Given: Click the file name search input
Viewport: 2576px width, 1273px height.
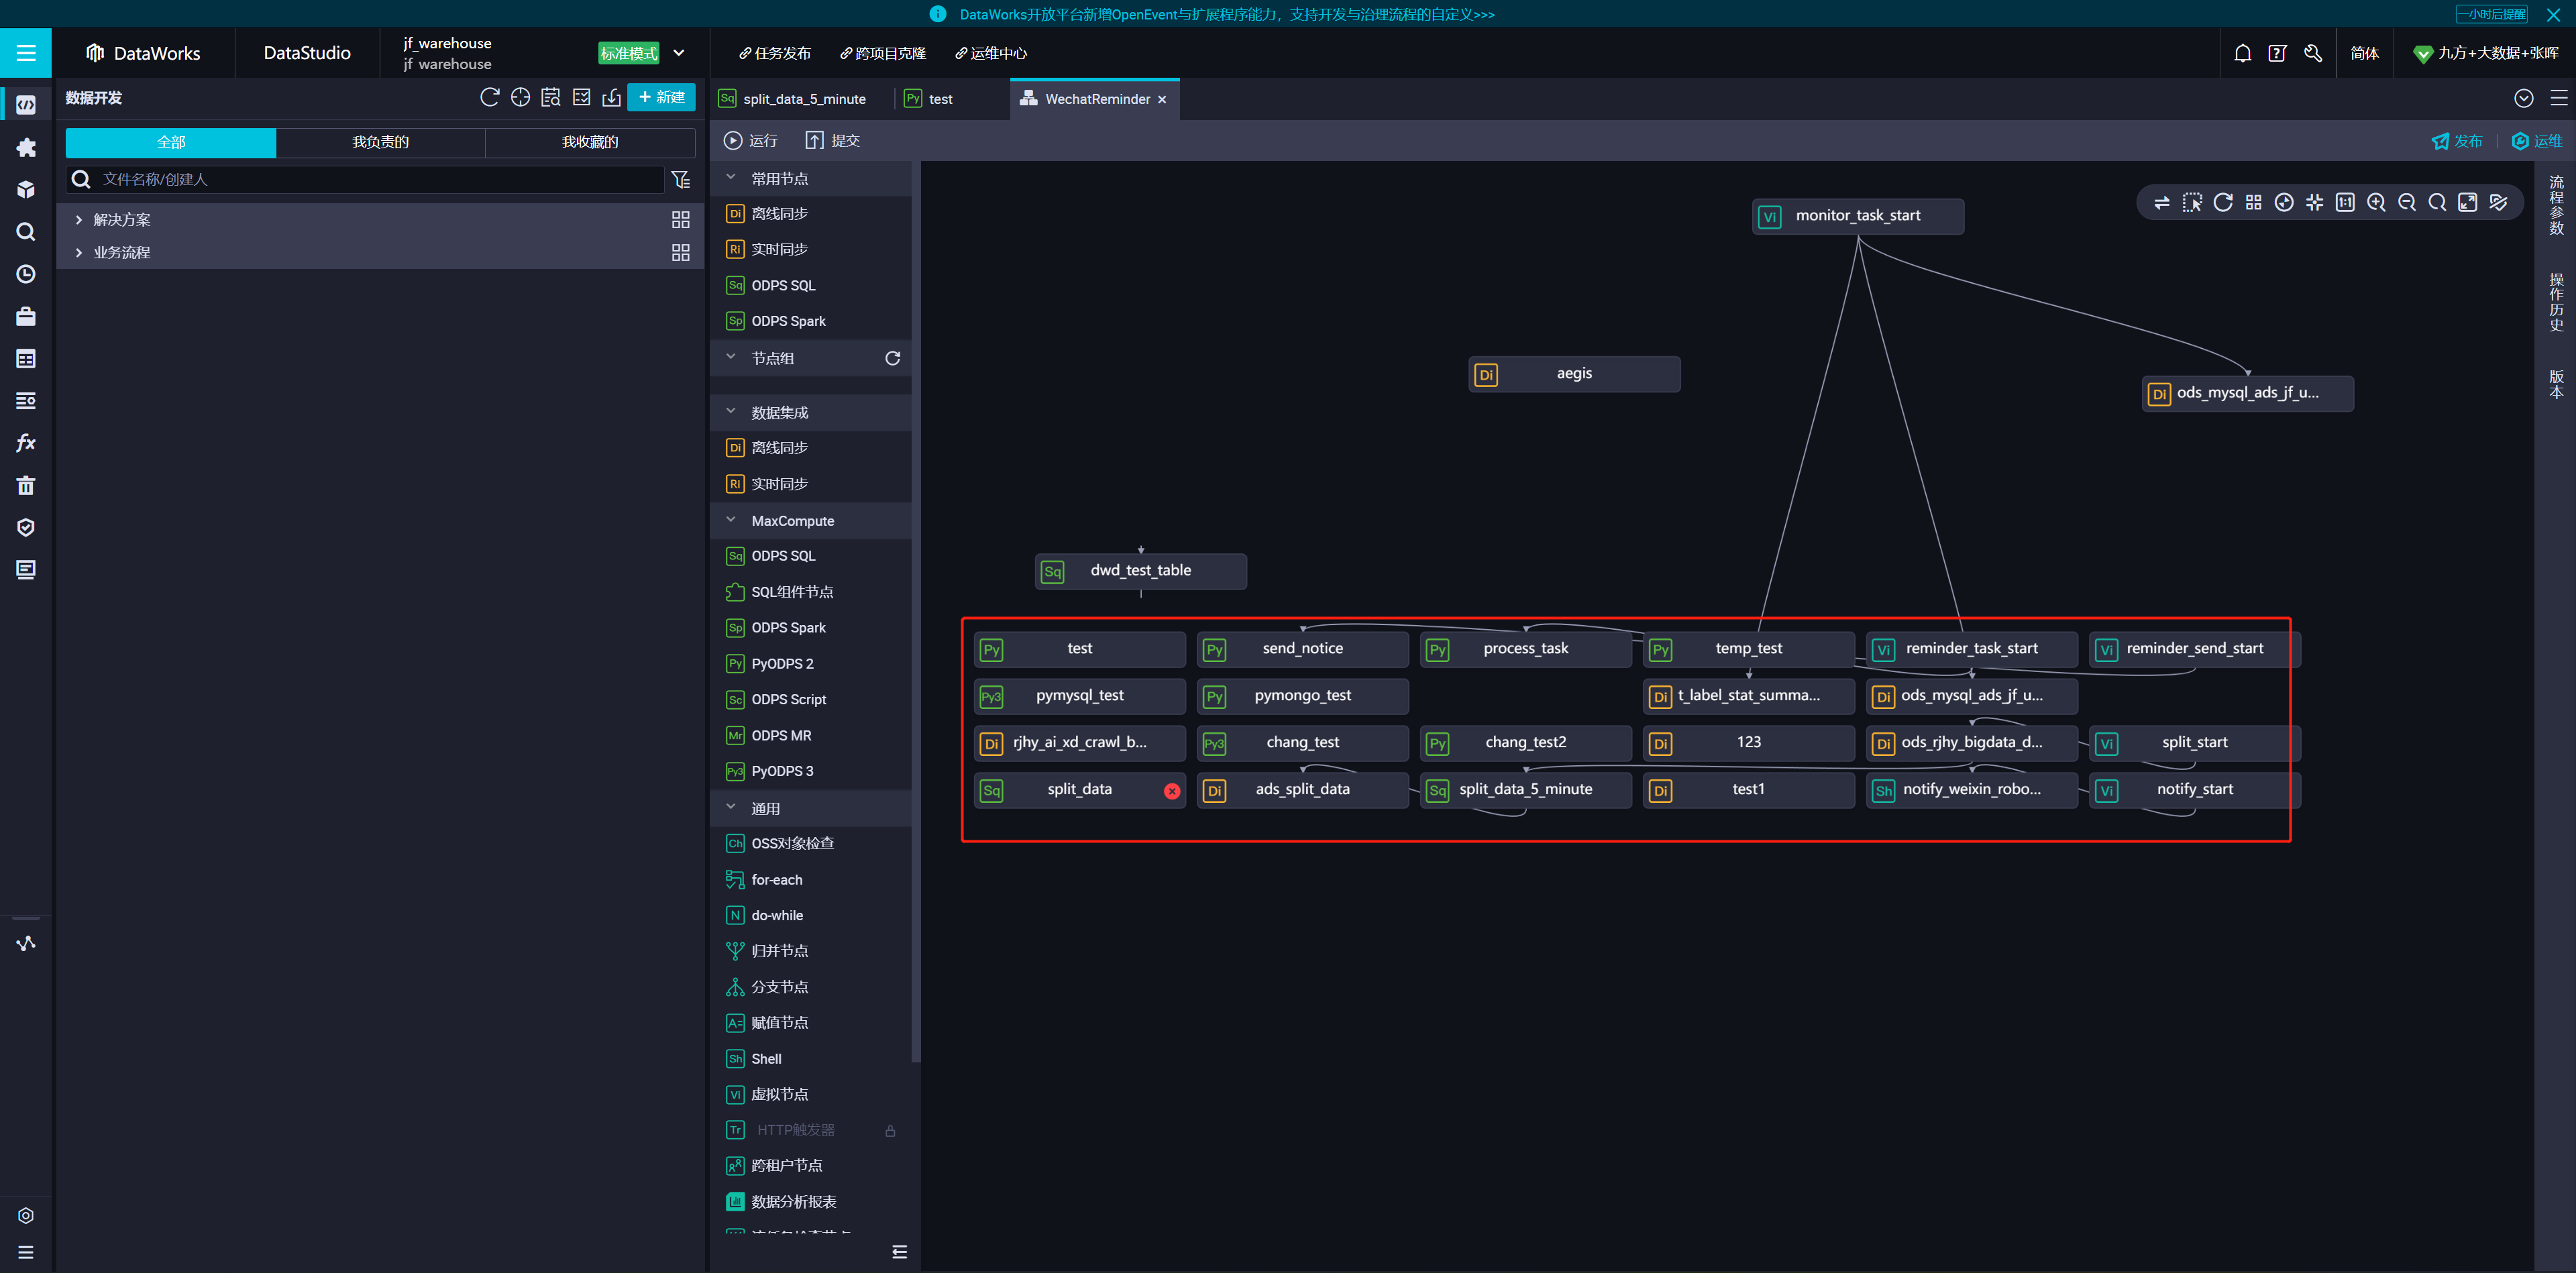Looking at the screenshot, I should (x=365, y=179).
